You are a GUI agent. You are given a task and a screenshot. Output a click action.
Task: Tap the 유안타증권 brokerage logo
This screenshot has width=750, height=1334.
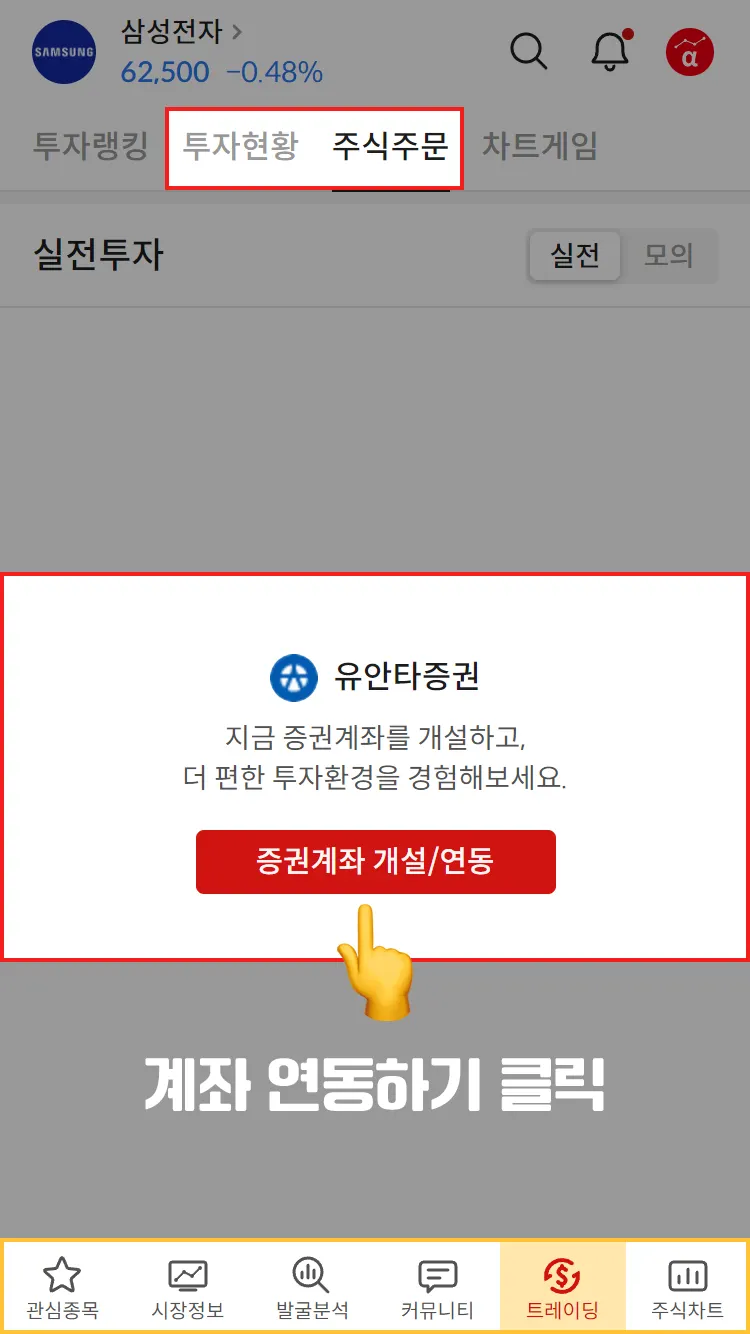coord(294,677)
